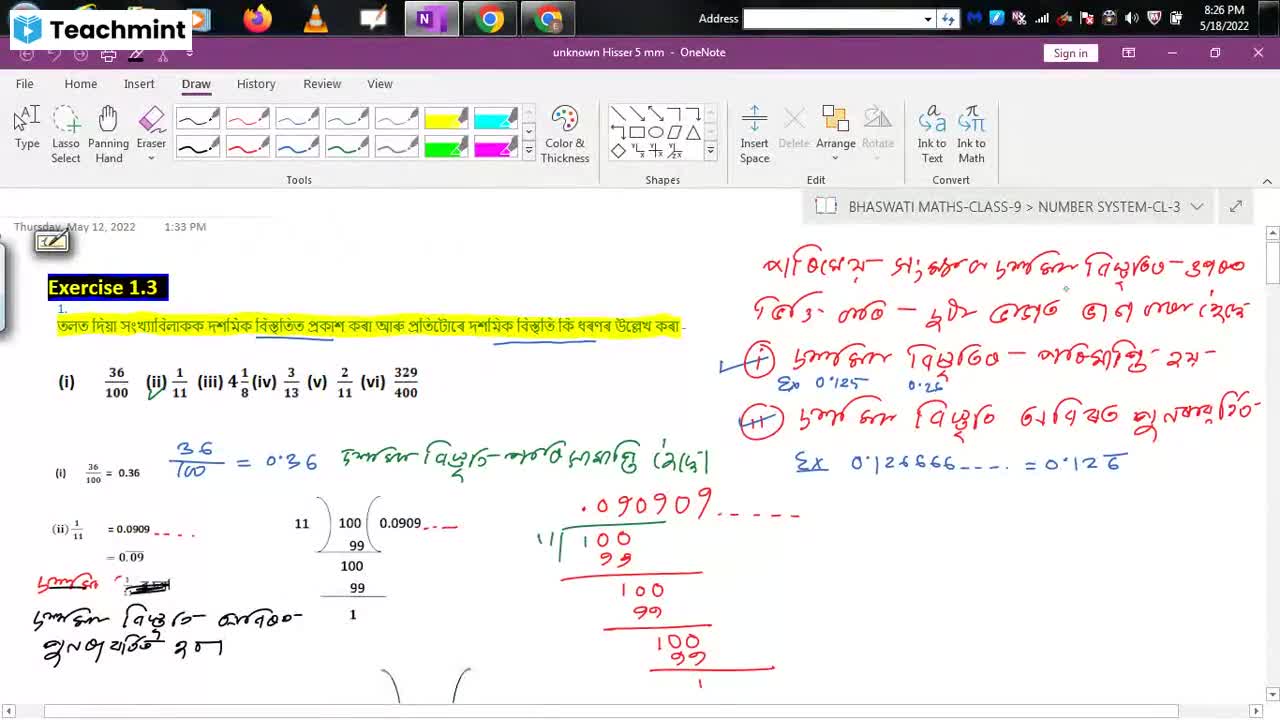Launch VLC from the taskbar
1280x720 pixels.
point(315,18)
